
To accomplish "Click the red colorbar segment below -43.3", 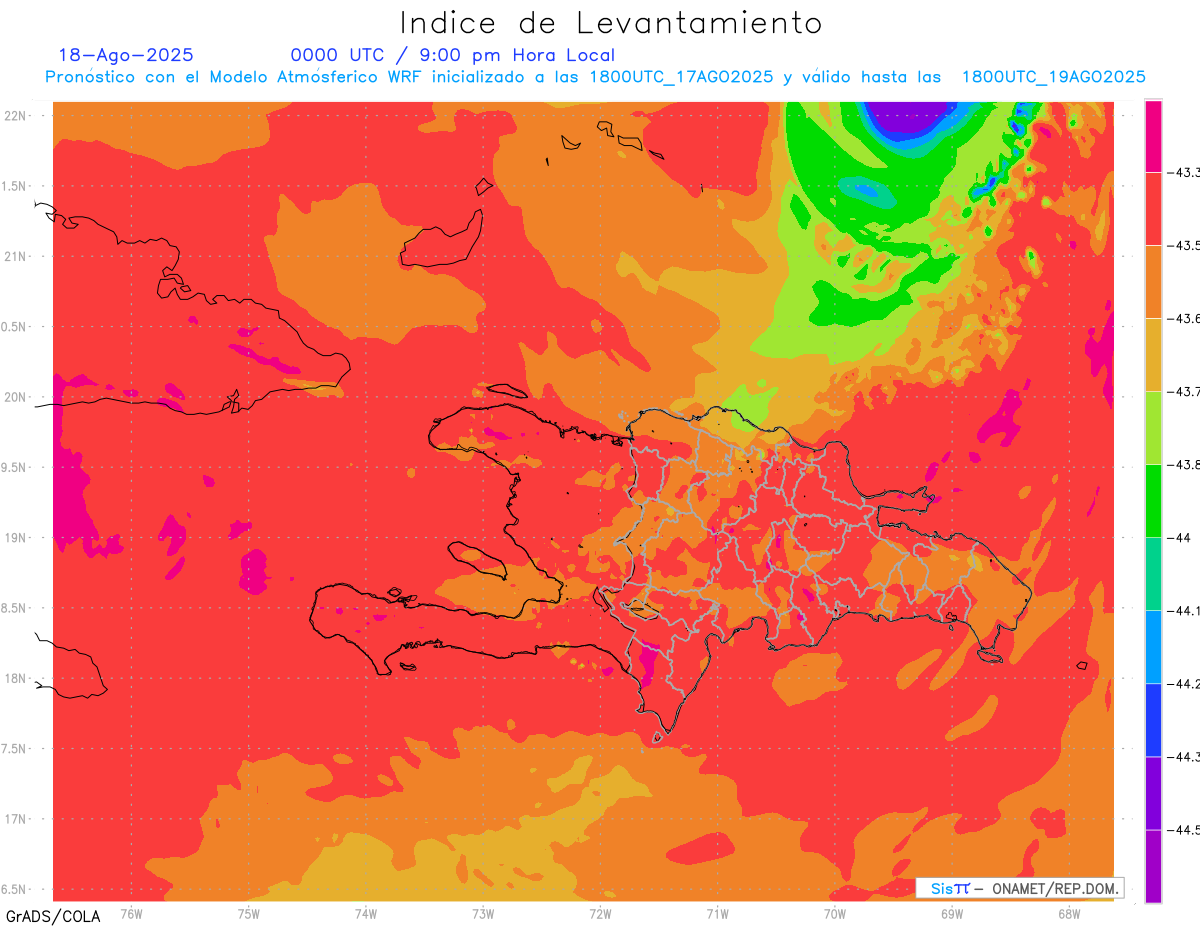I will [1153, 209].
